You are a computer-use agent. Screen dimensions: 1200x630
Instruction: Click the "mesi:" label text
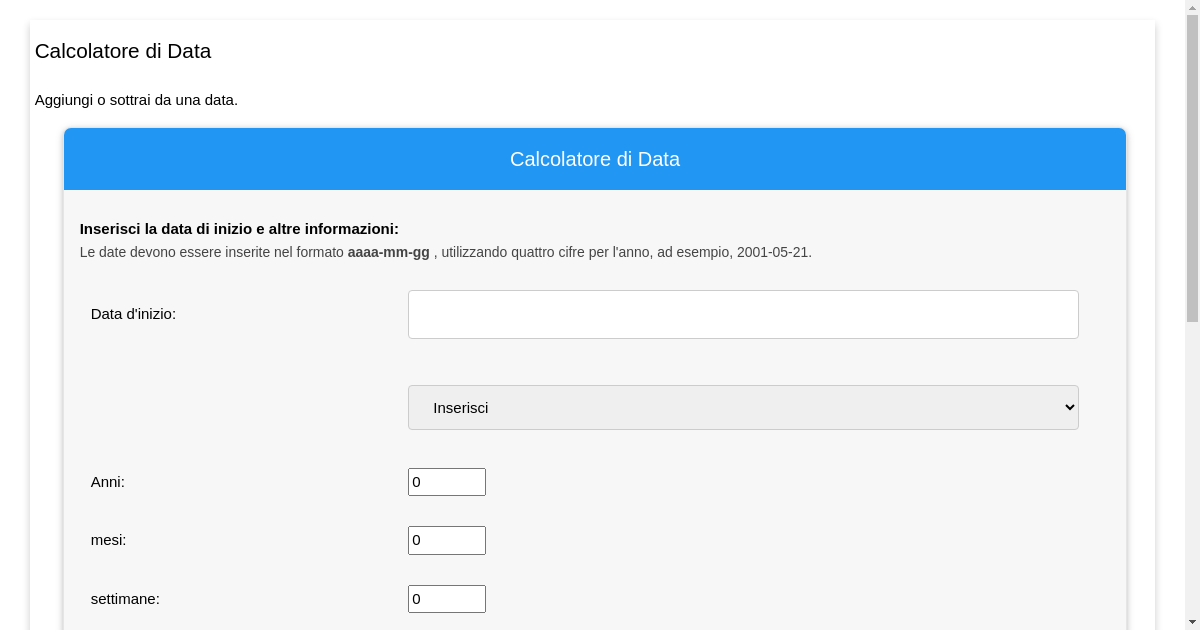(x=109, y=540)
